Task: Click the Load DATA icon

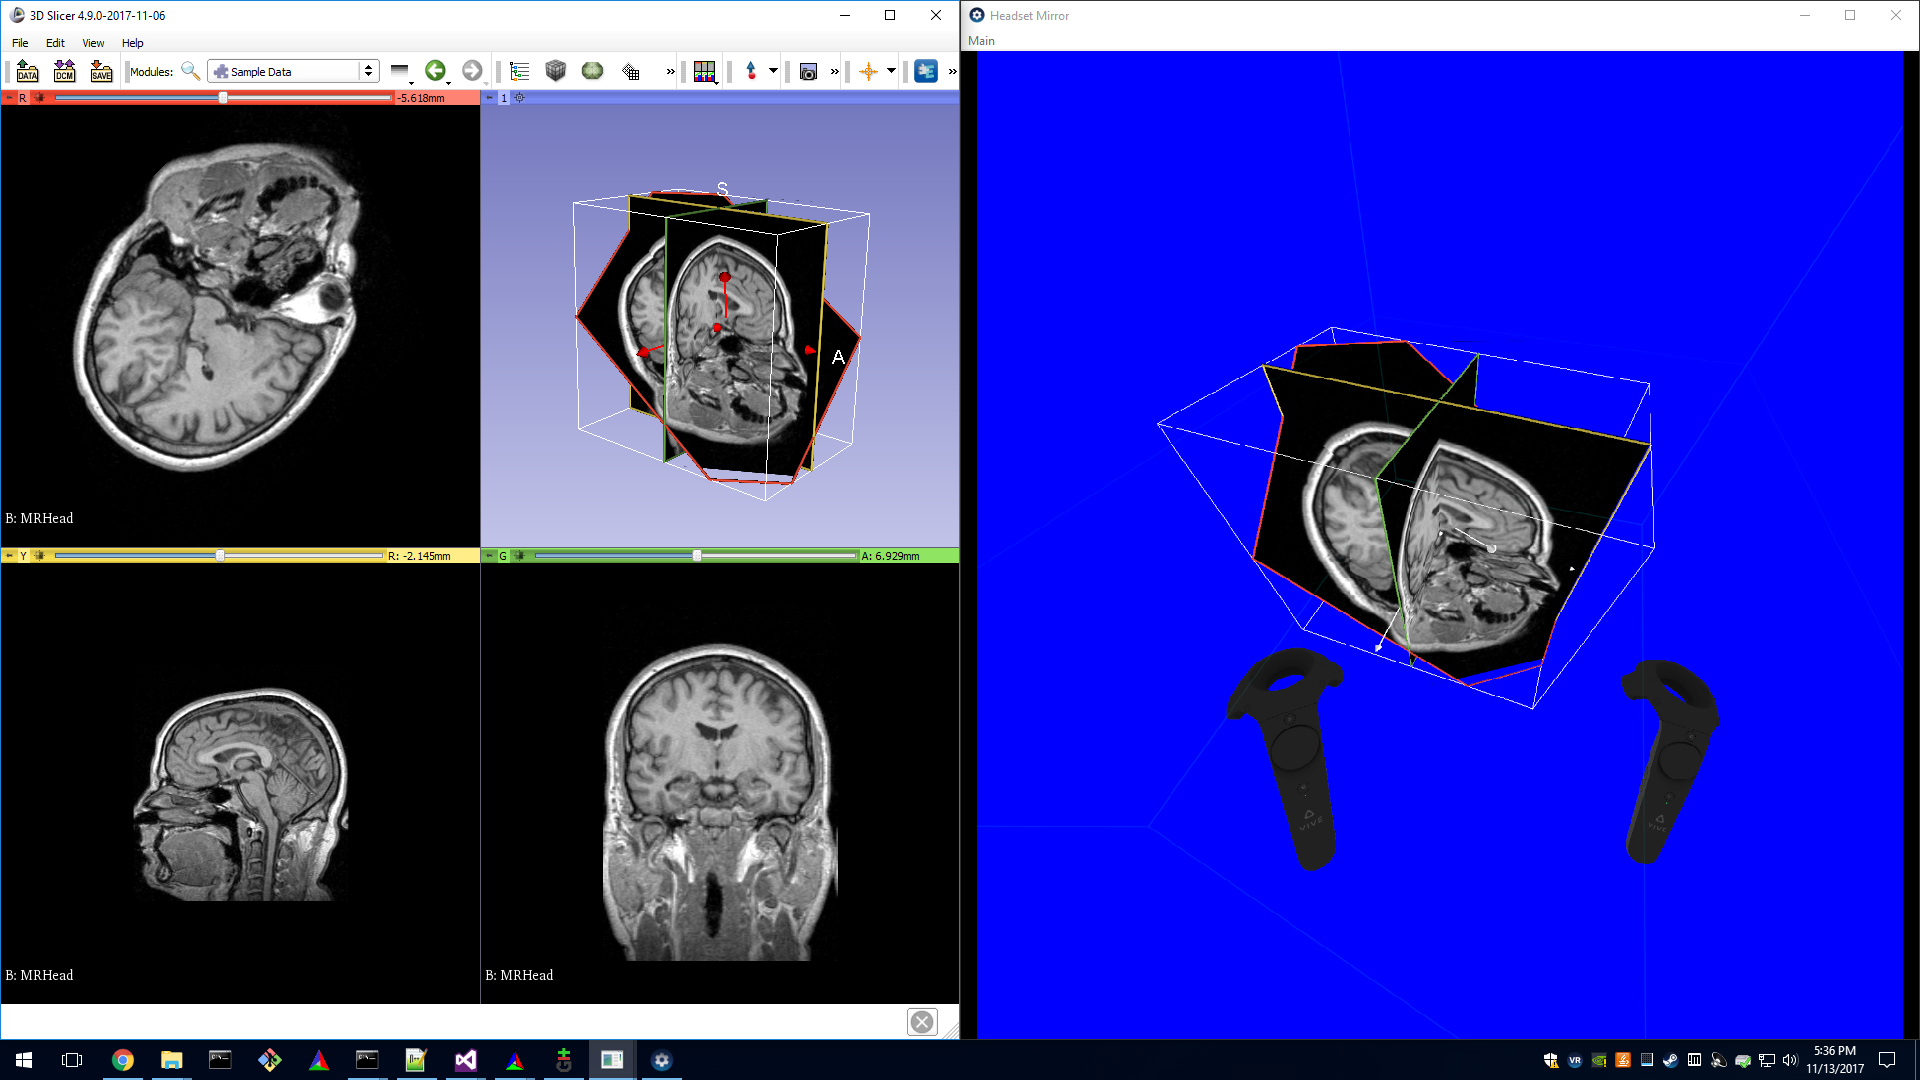Action: [x=27, y=71]
